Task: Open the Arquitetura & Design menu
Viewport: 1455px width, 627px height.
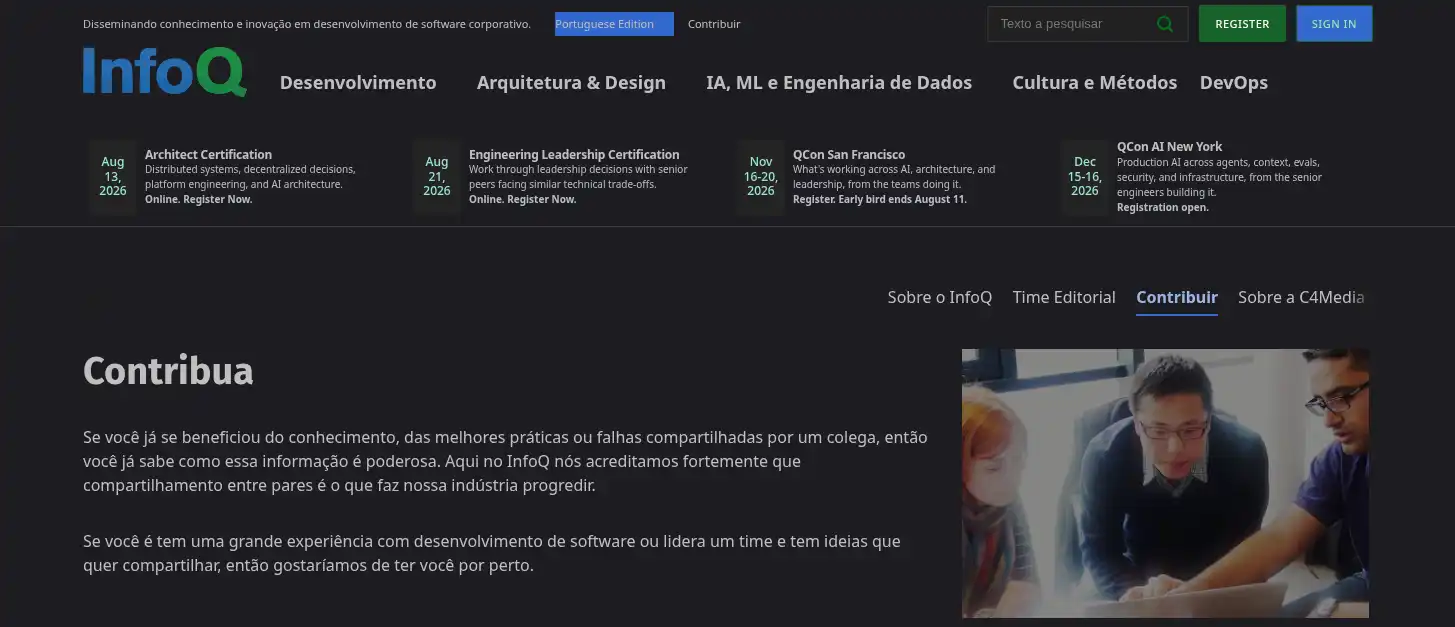Action: point(571,83)
